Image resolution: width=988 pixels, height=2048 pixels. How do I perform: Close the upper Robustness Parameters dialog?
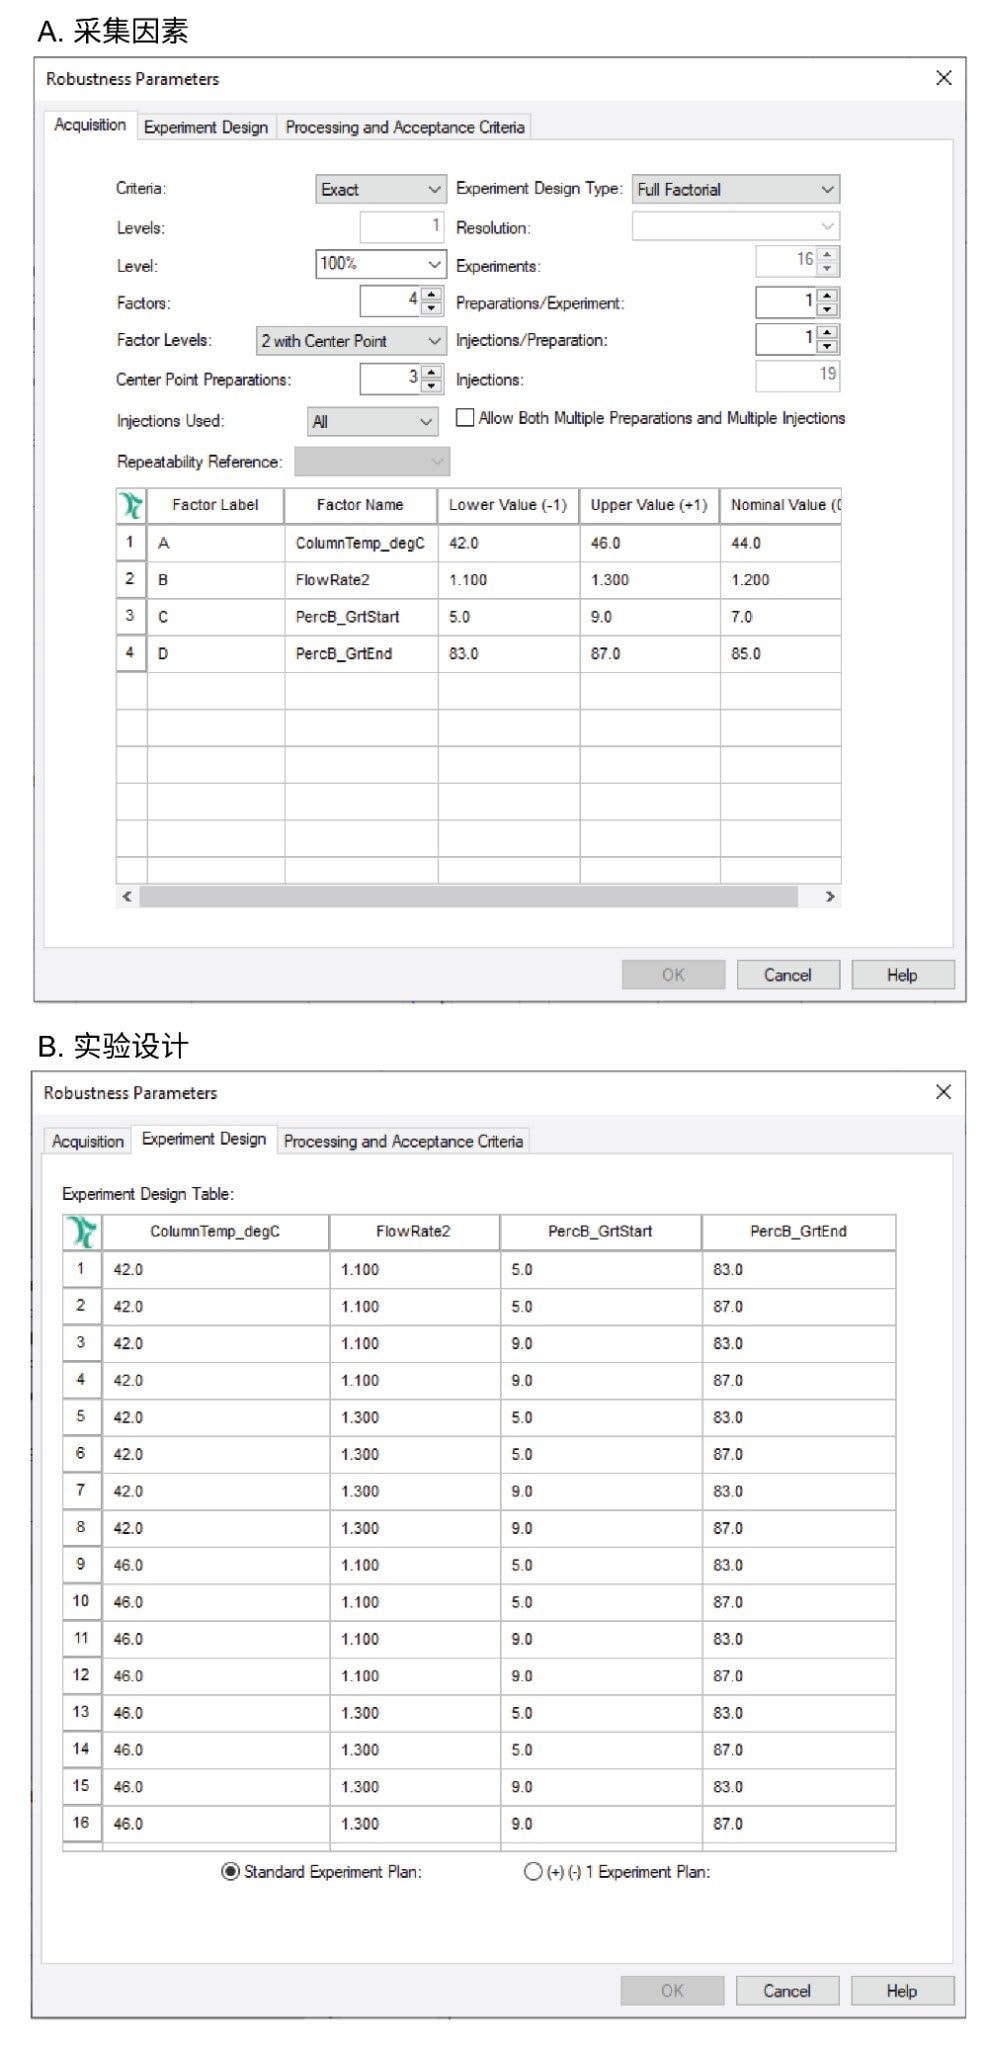point(943,78)
